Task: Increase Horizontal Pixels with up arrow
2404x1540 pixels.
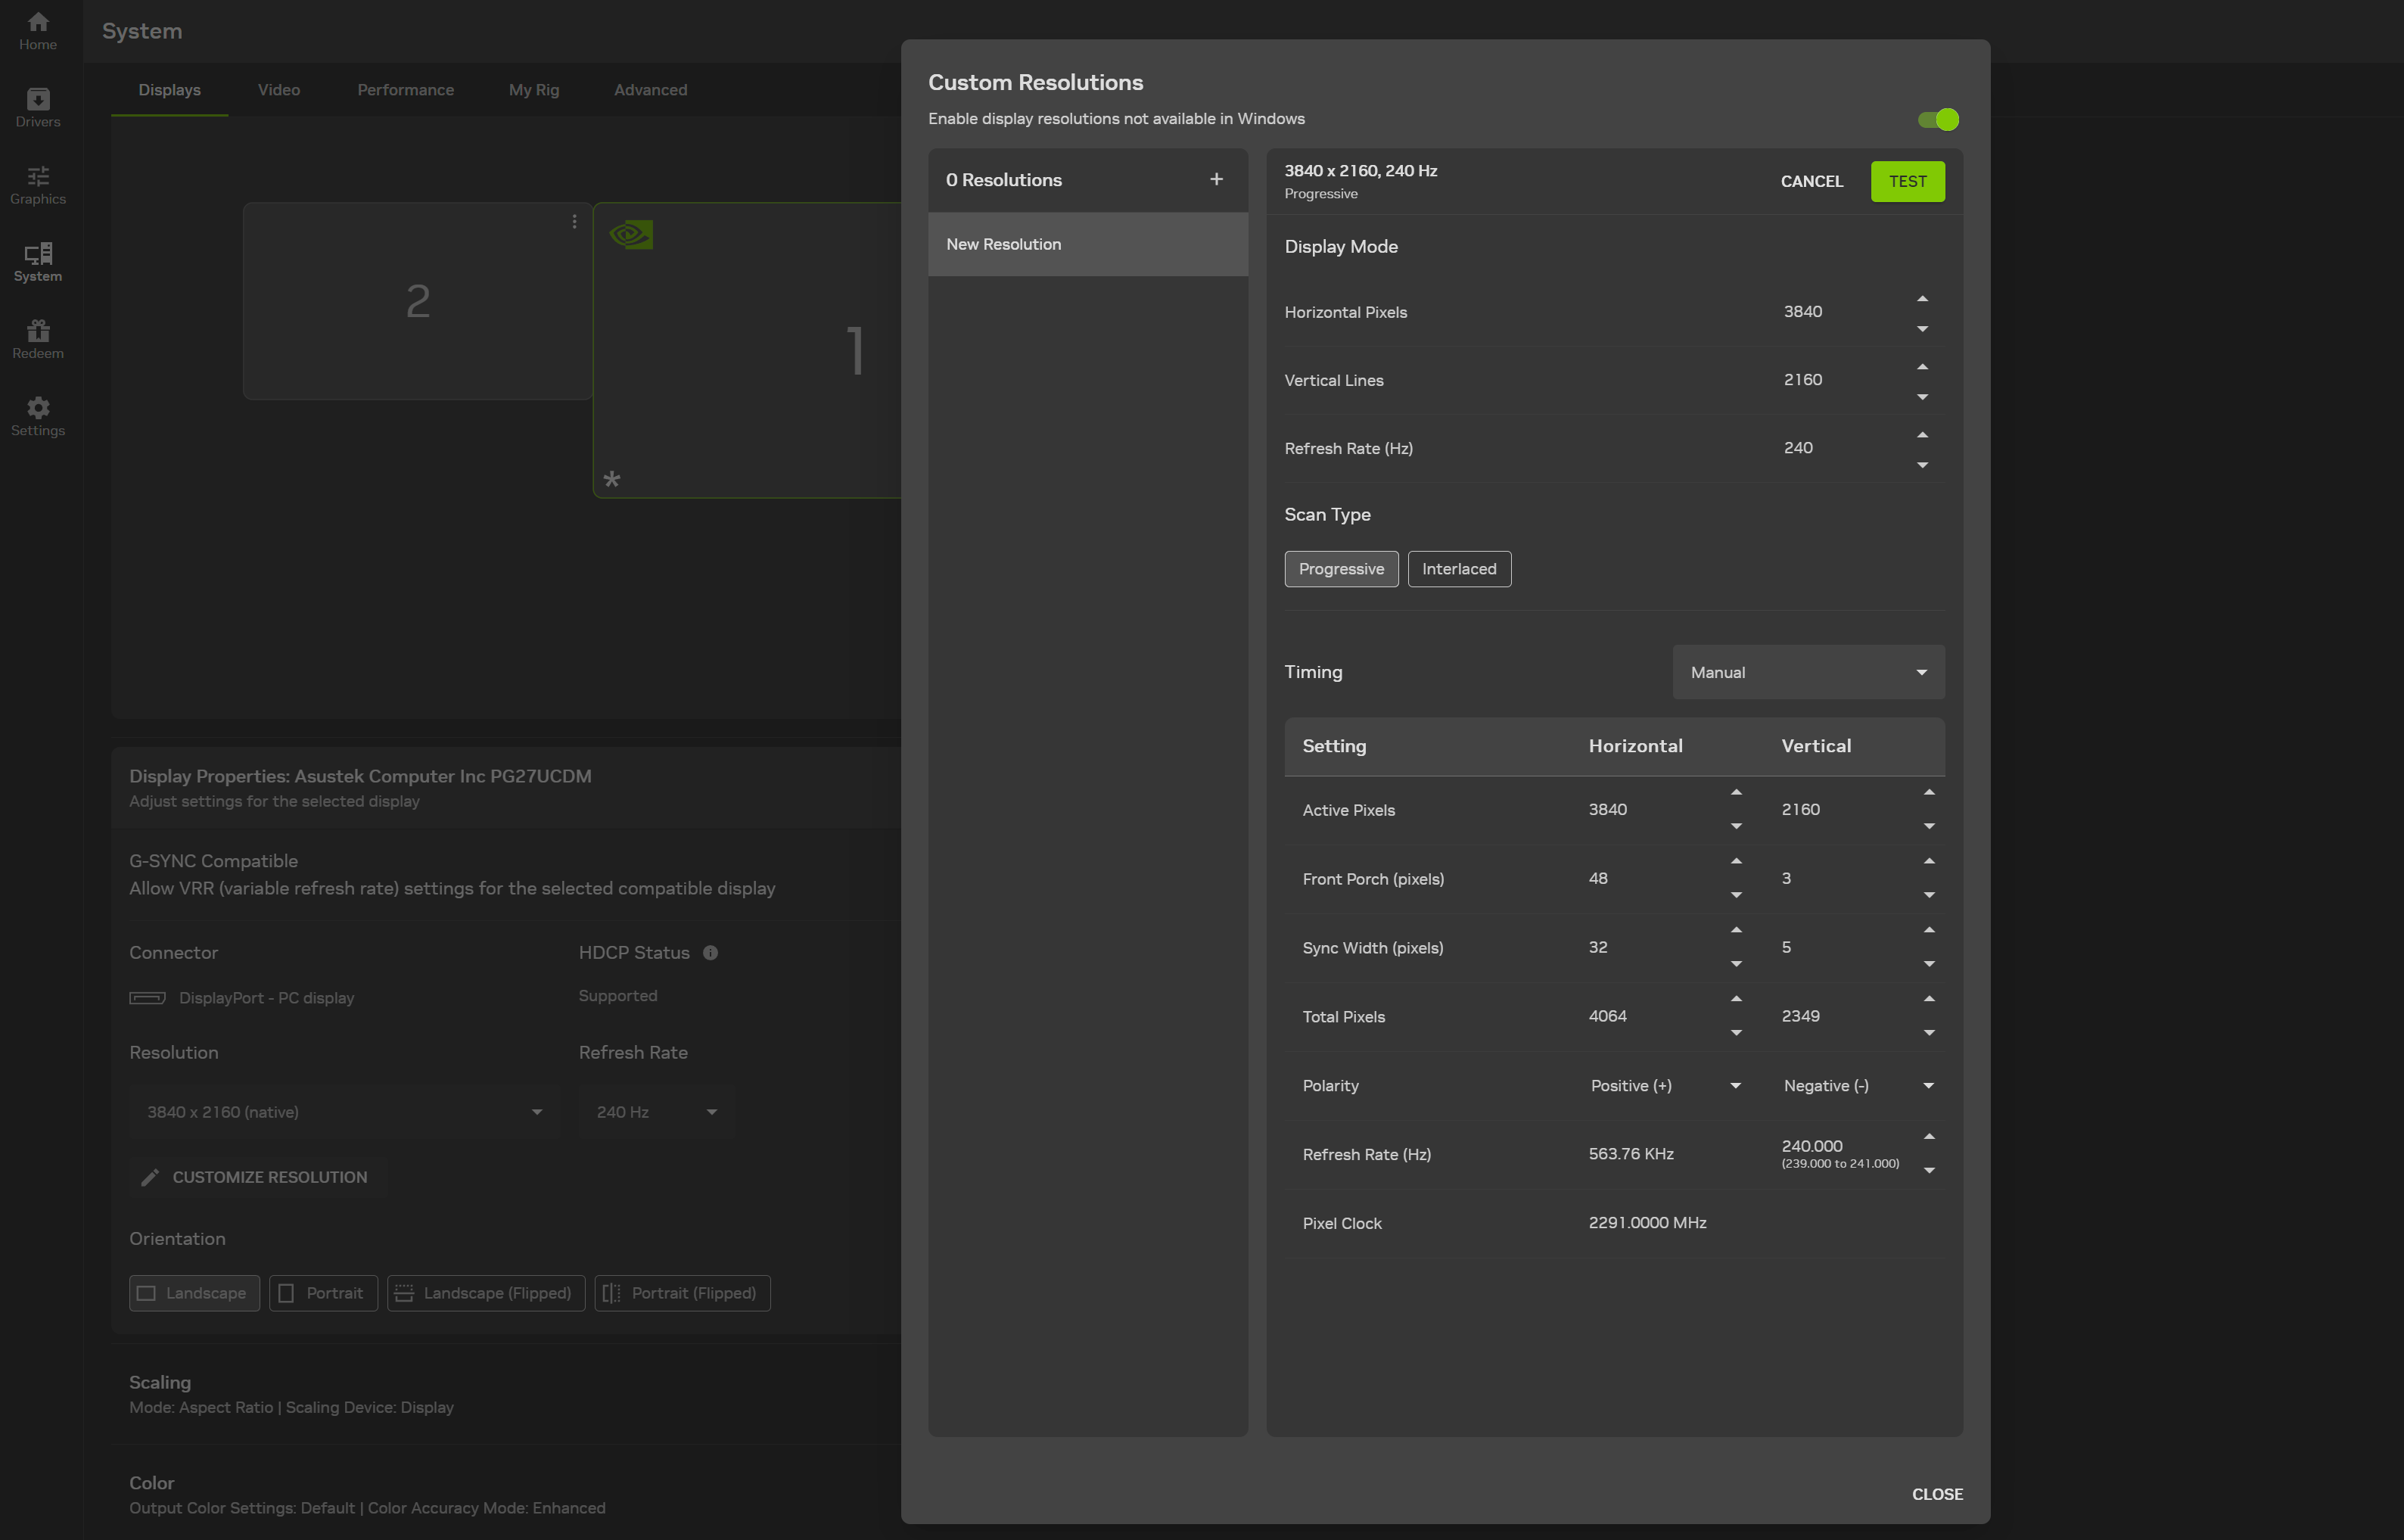Action: pyautogui.click(x=1921, y=299)
